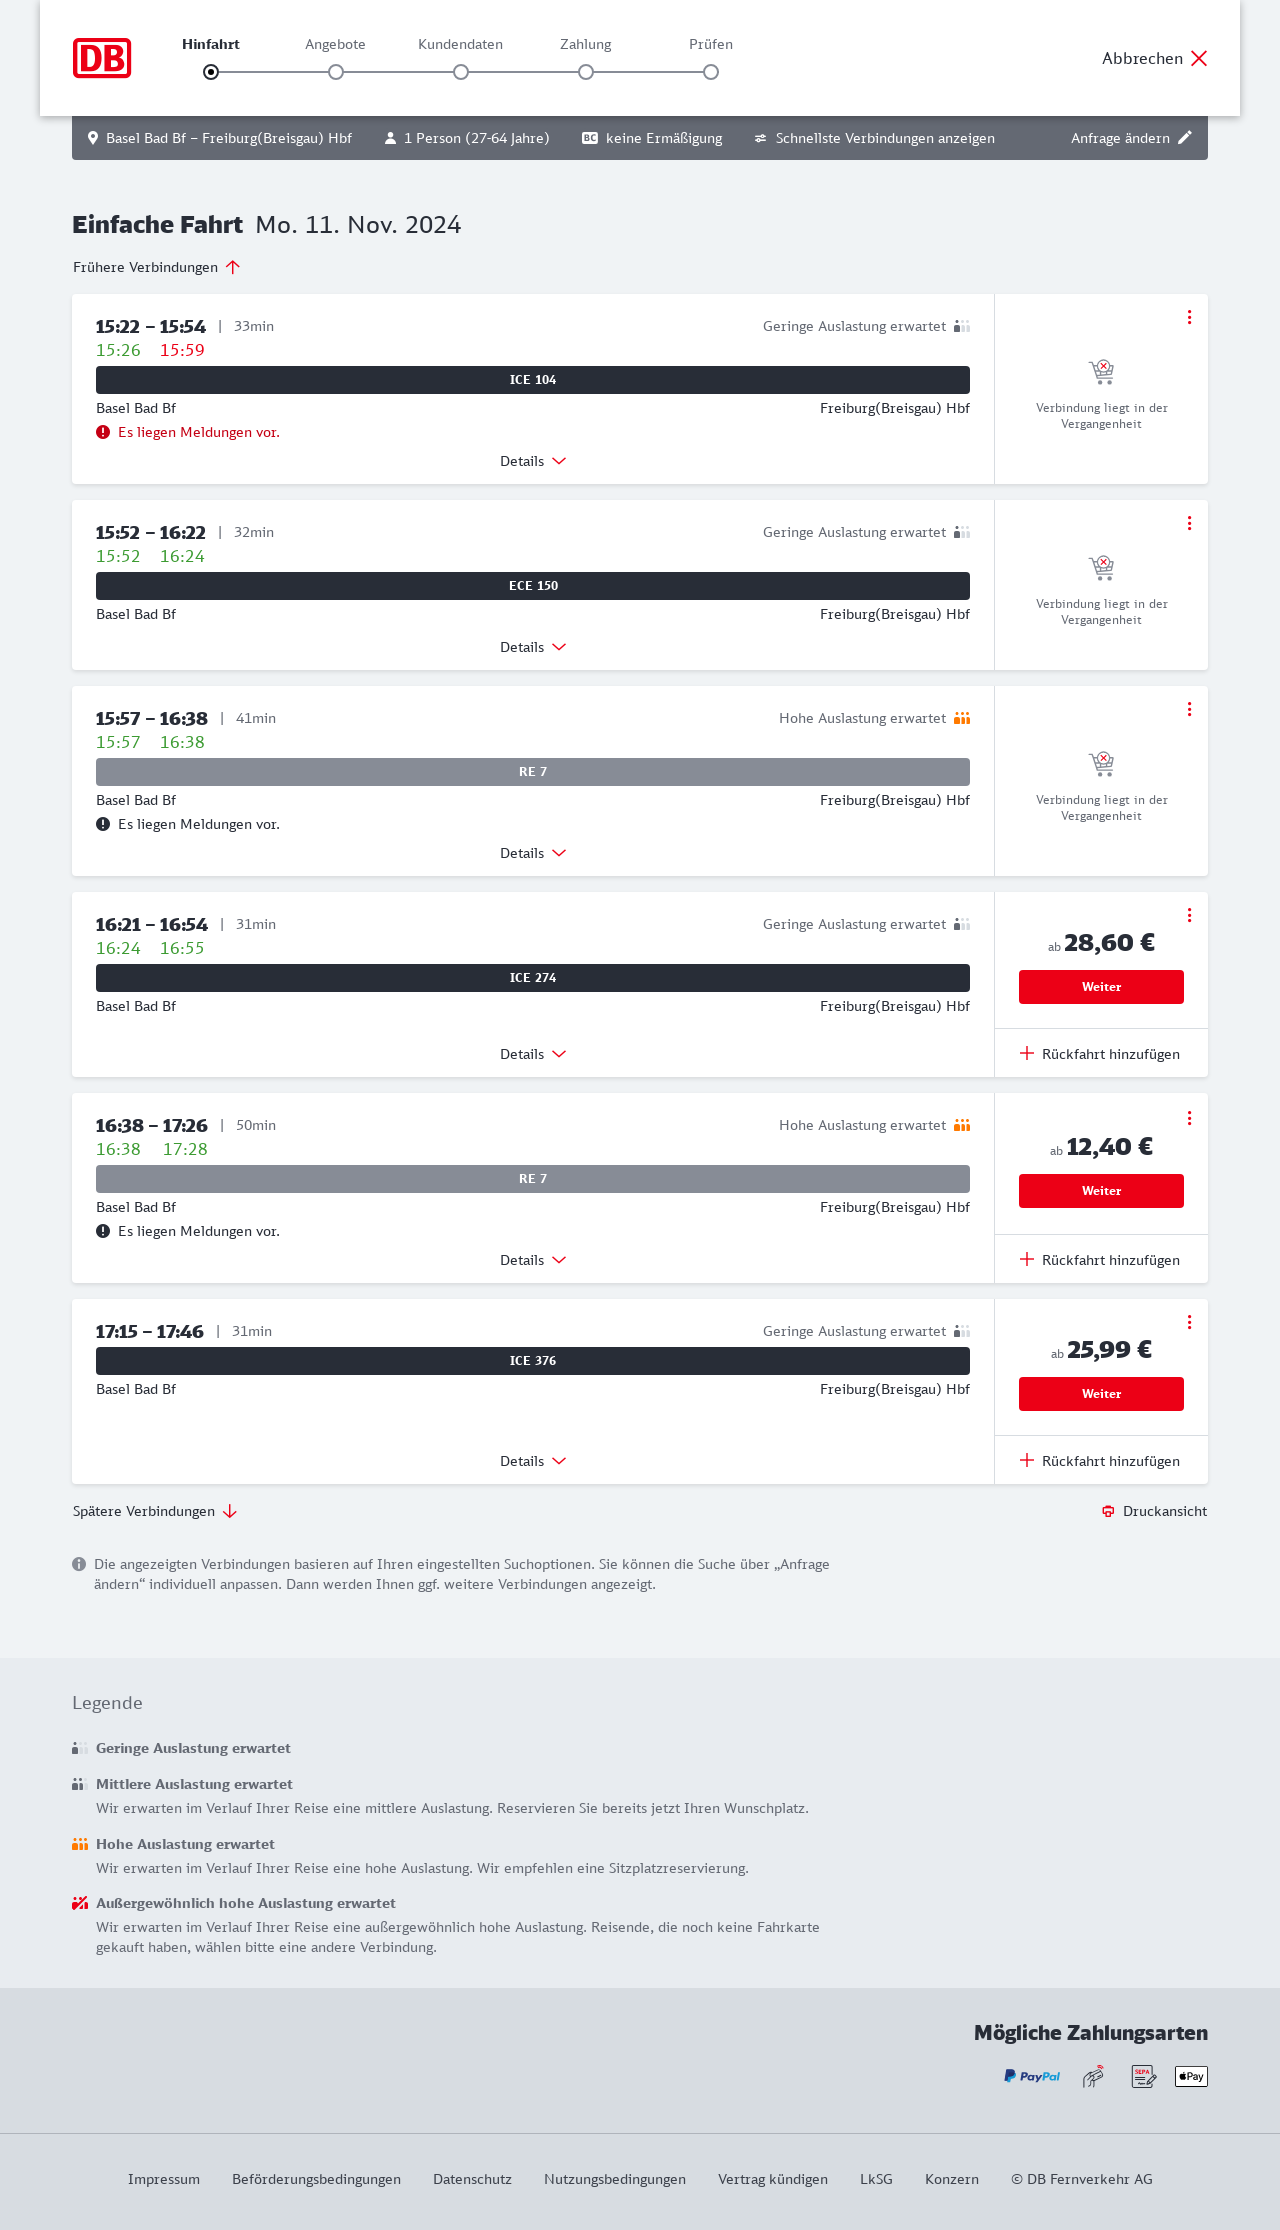This screenshot has height=2230, width=1280.
Task: Open three-dot menu for ICE 104 connection
Action: pyautogui.click(x=1189, y=317)
